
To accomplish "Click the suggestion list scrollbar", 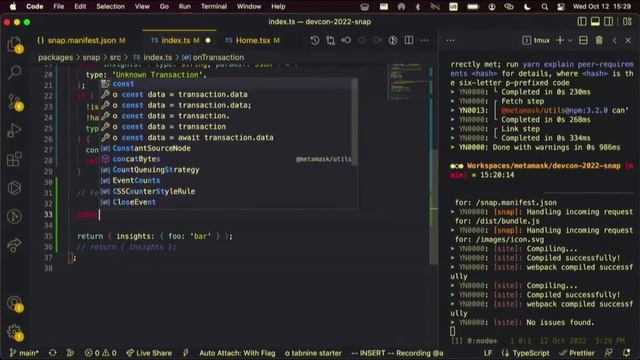I will 355,122.
